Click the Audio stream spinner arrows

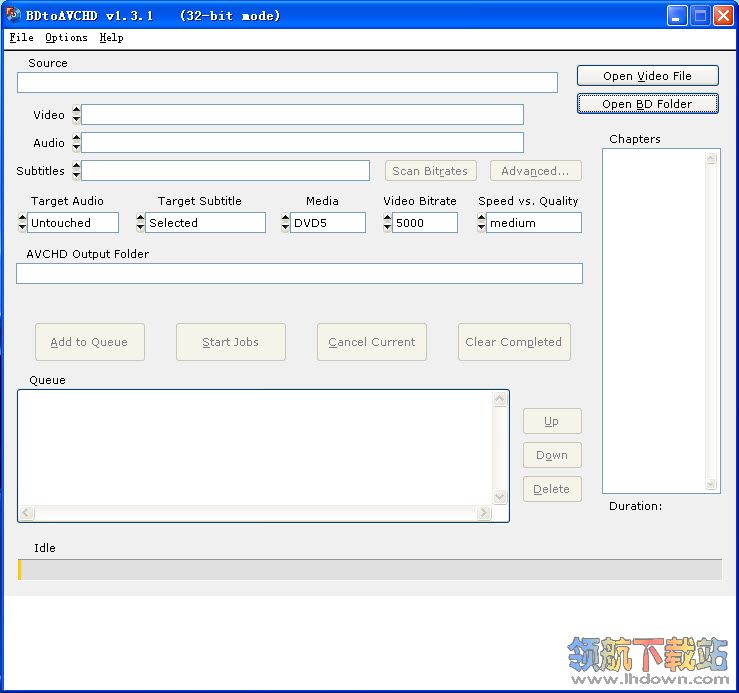pyautogui.click(x=76, y=142)
